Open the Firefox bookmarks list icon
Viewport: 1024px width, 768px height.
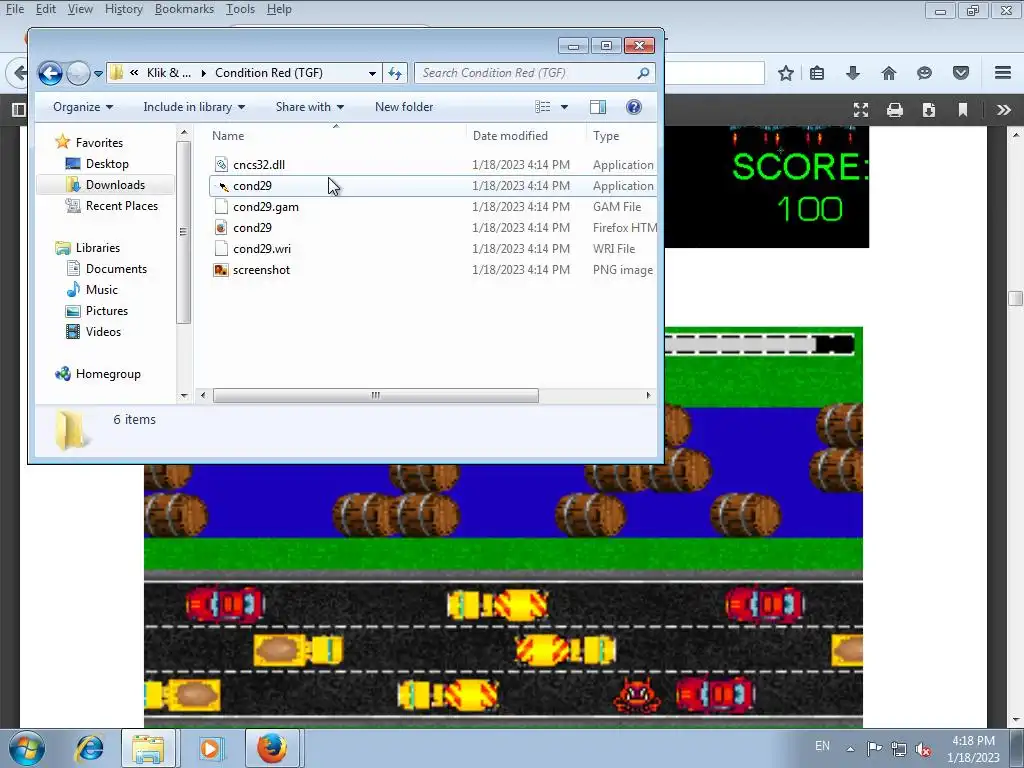pyautogui.click(x=817, y=73)
